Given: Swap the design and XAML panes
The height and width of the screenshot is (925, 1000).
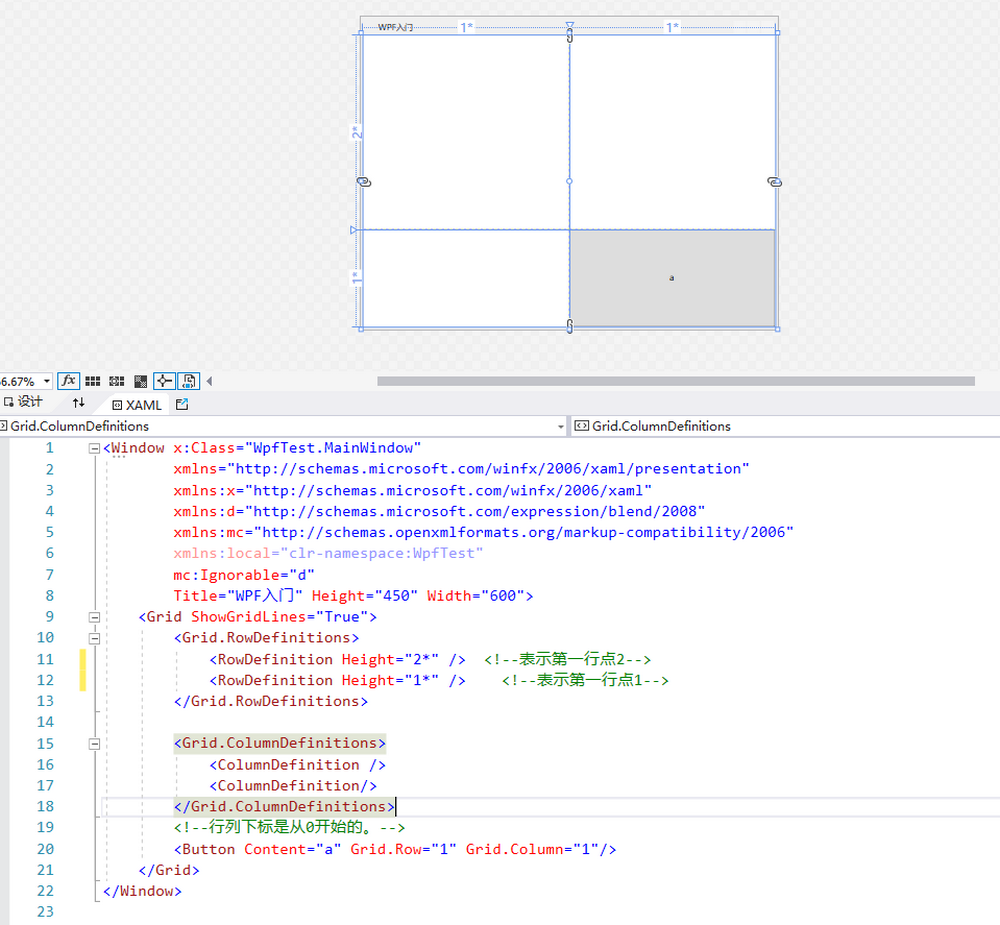Looking at the screenshot, I should click(x=78, y=403).
